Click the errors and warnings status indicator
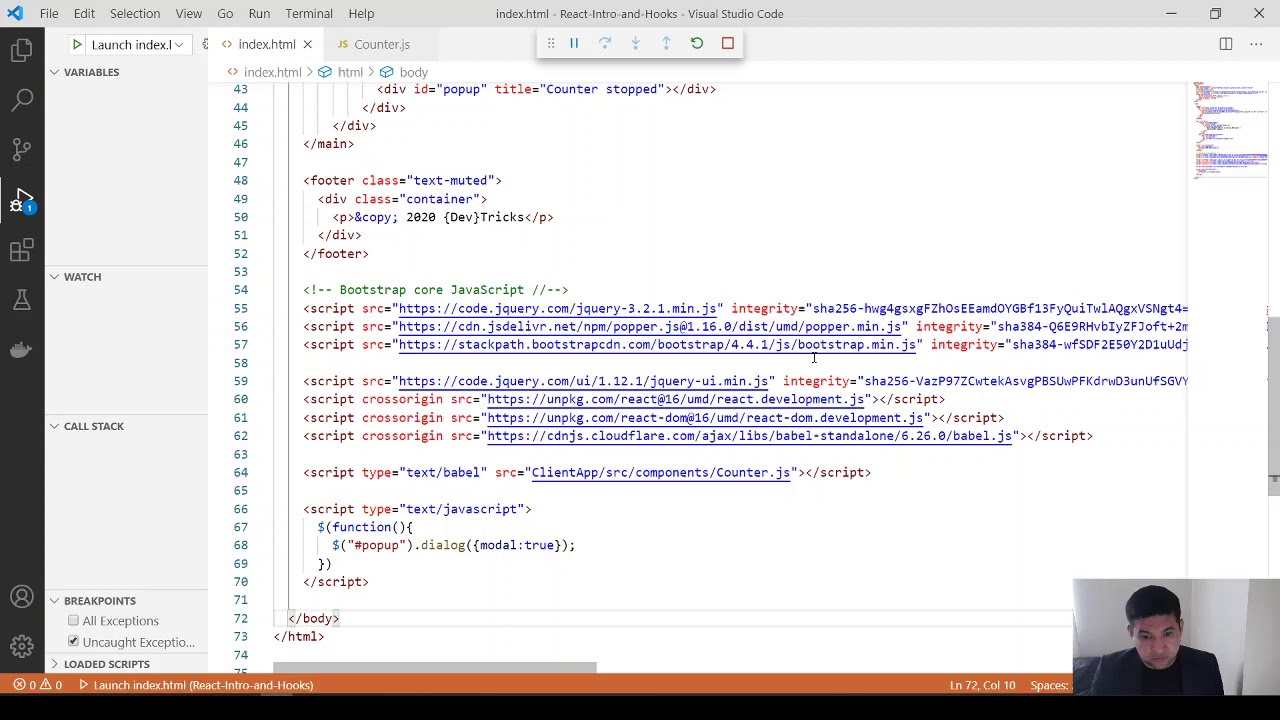The width and height of the screenshot is (1280, 720). pyautogui.click(x=38, y=685)
